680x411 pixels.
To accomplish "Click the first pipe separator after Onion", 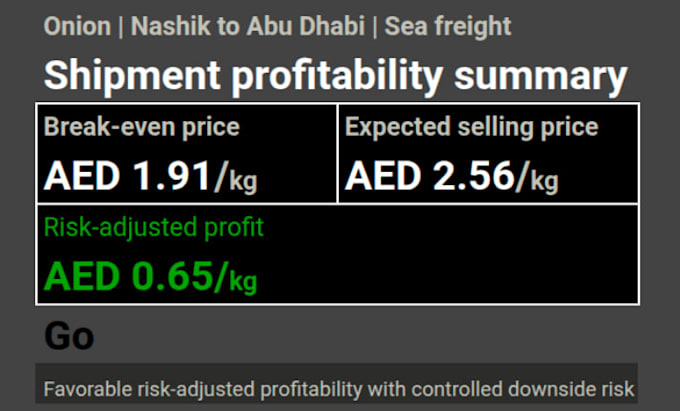I will [x=121, y=27].
